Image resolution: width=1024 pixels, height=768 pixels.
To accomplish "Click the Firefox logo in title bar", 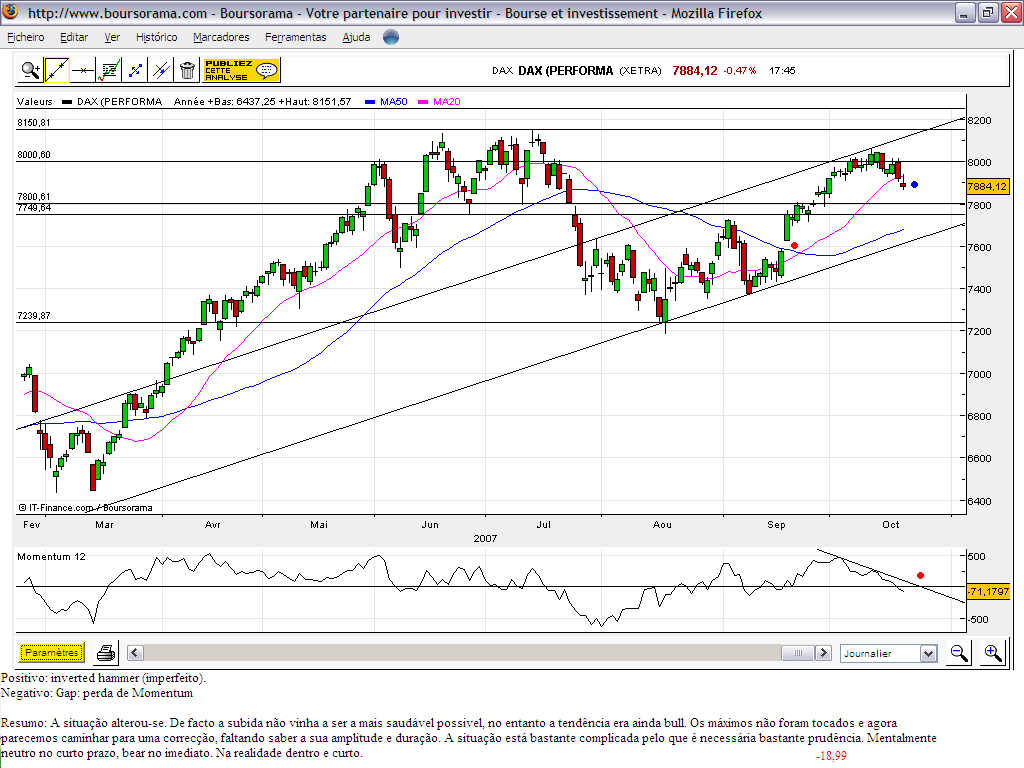I will tap(10, 12).
